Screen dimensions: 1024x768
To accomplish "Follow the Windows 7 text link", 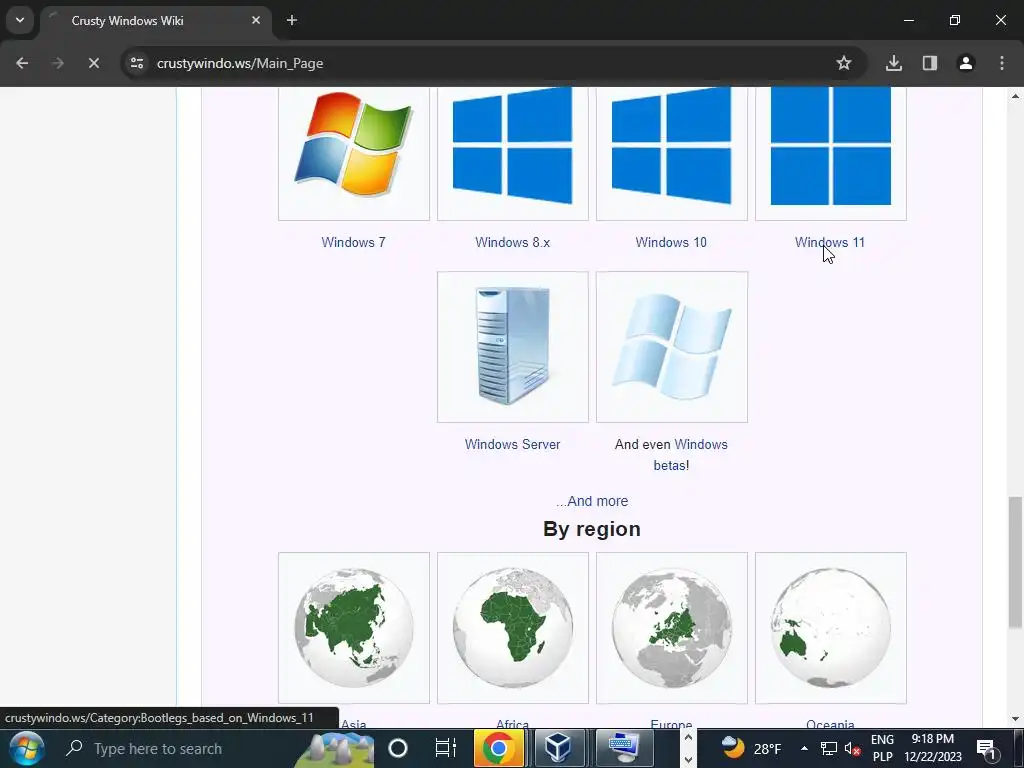I will [353, 242].
